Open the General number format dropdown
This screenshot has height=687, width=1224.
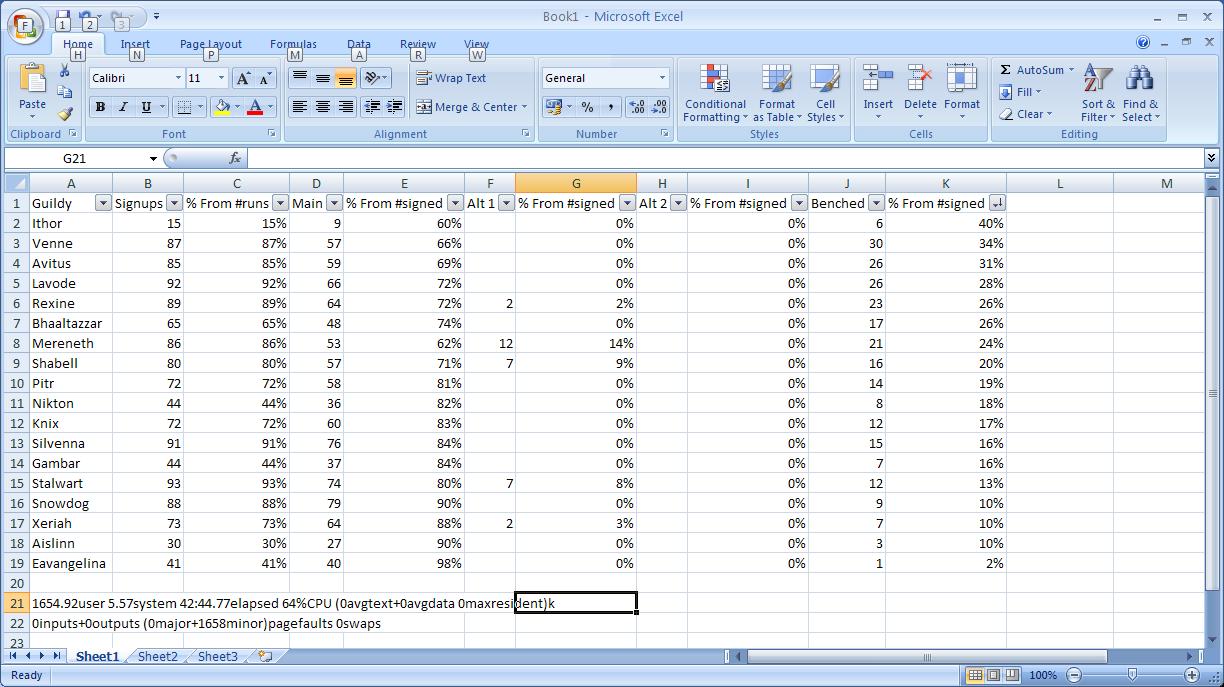click(662, 78)
